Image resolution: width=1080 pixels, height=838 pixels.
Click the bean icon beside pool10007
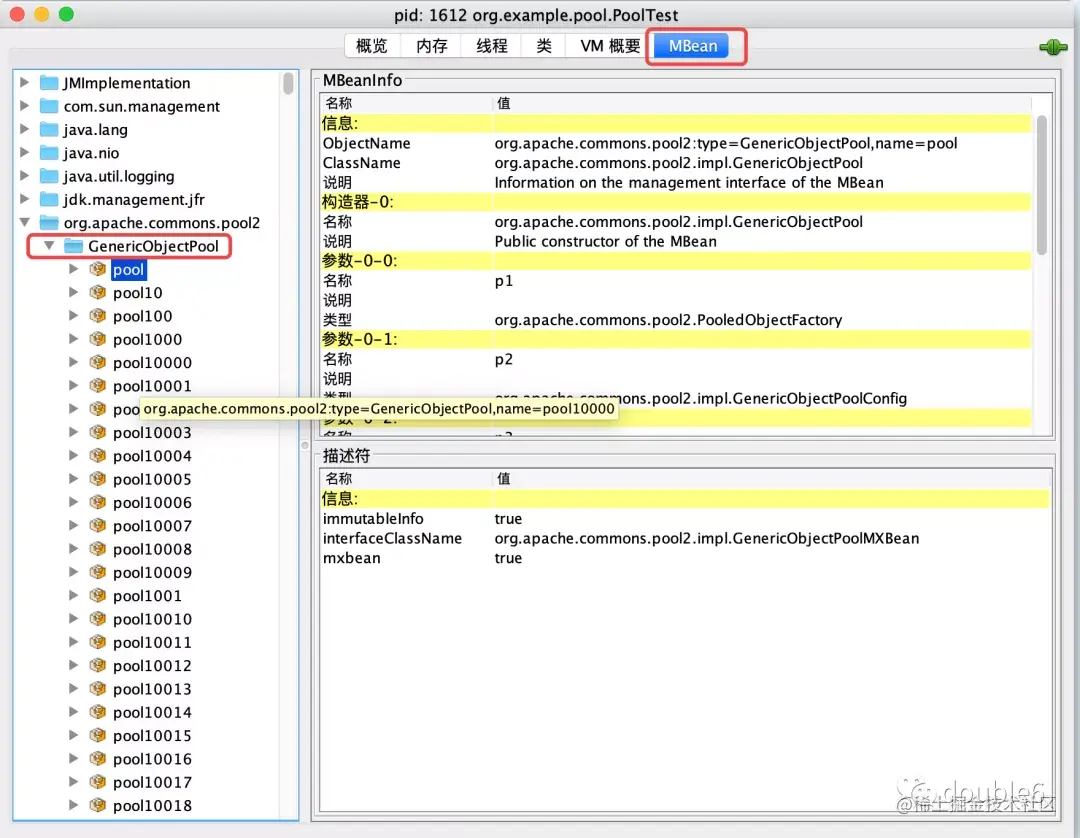[x=98, y=526]
